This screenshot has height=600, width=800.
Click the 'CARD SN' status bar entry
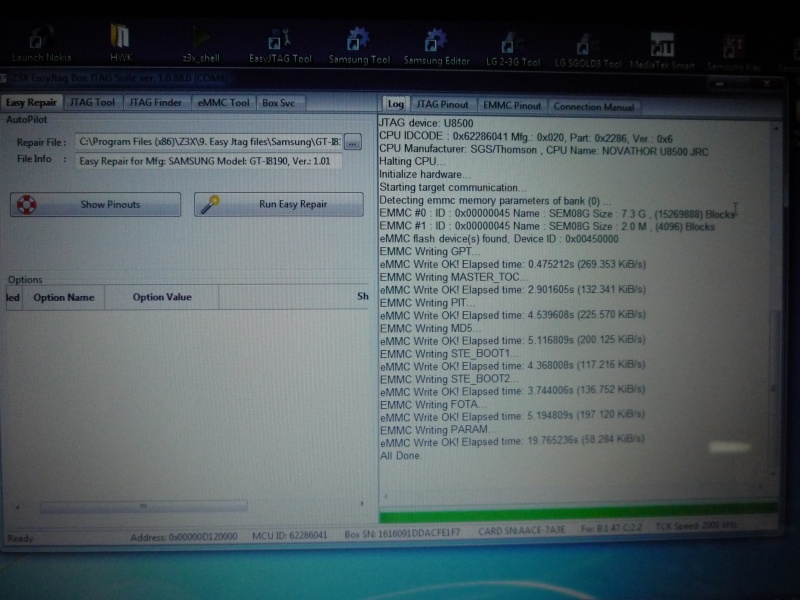pos(521,531)
